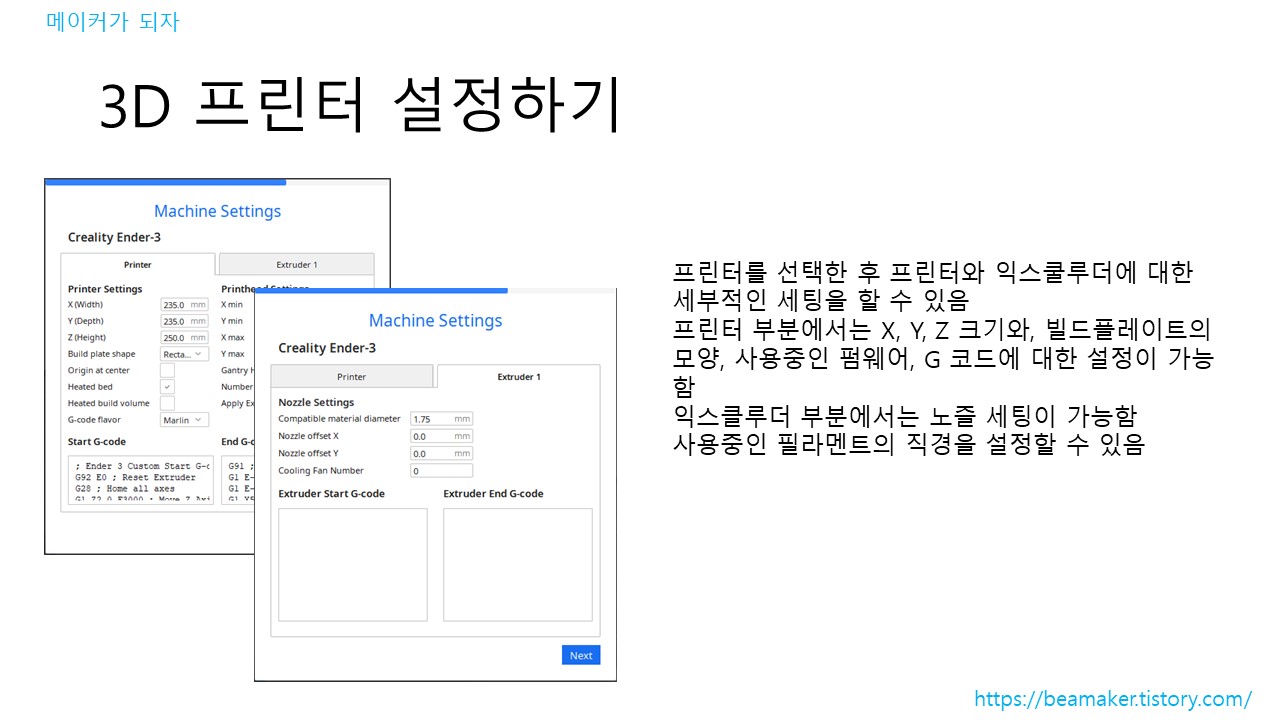Click the Nozzle offset X field
This screenshot has width=1280, height=720.
(x=442, y=436)
